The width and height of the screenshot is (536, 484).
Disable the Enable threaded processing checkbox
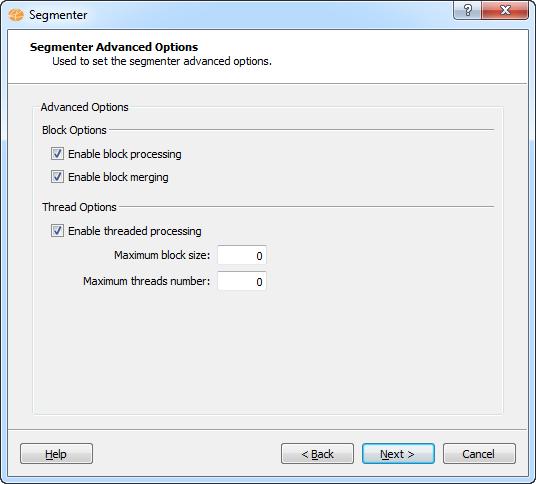click(57, 231)
